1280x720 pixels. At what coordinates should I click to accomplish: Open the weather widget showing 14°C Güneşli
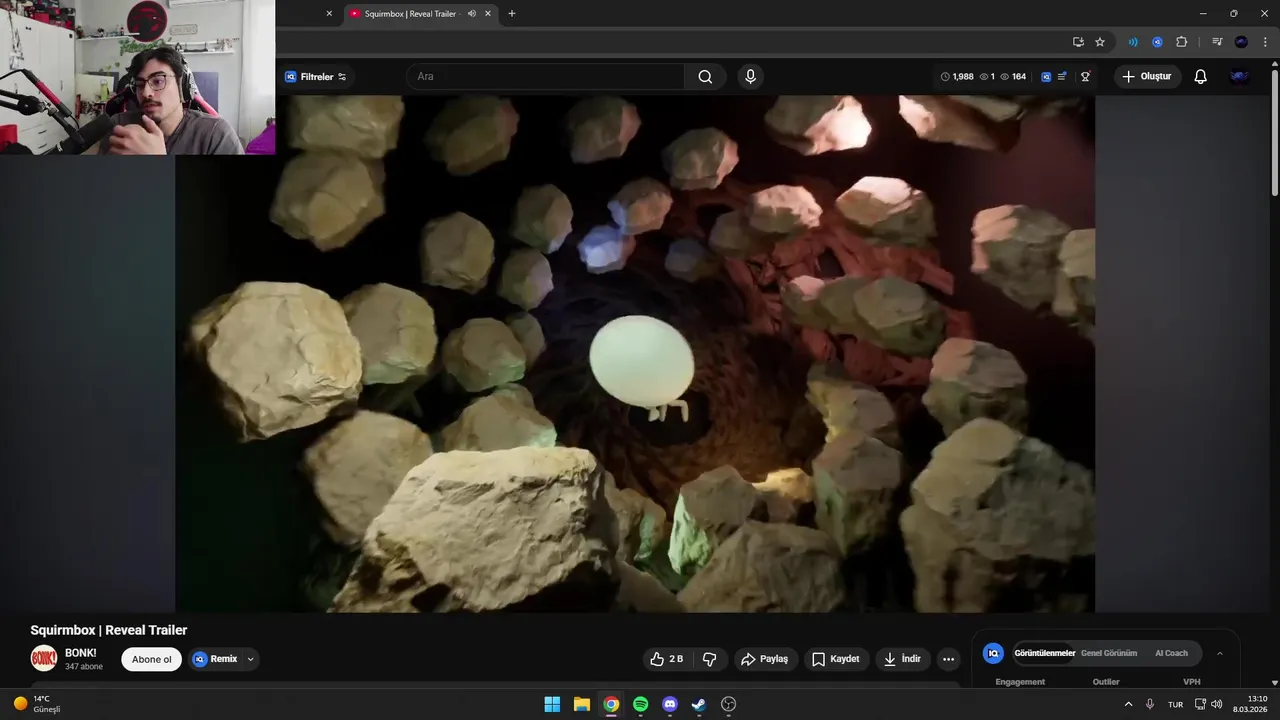click(39, 704)
